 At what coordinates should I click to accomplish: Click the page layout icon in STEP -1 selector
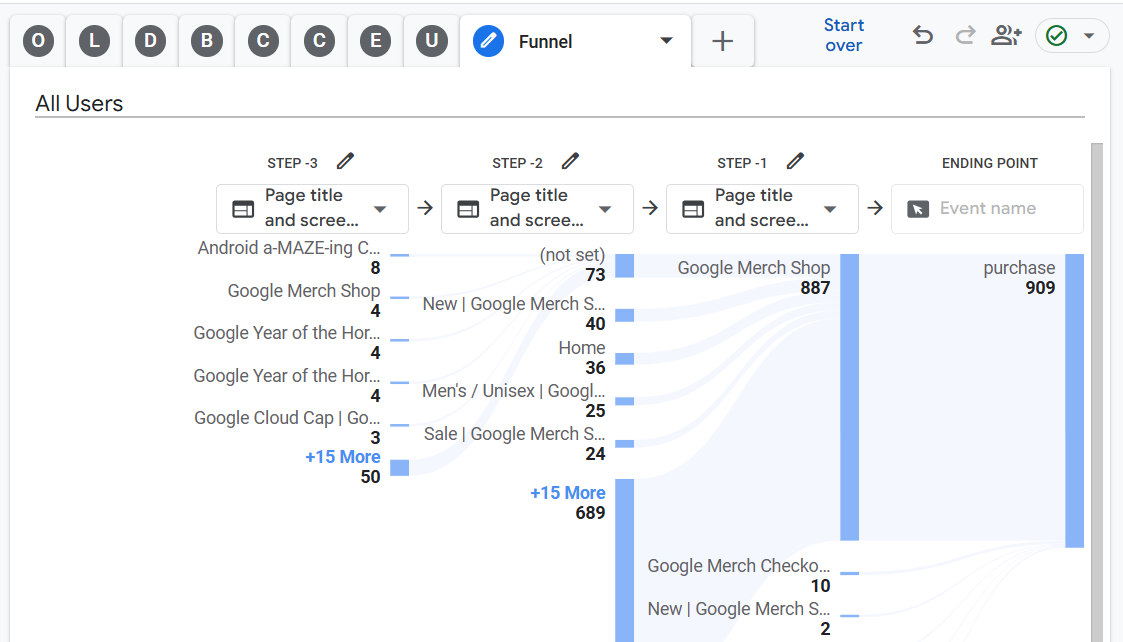pos(693,209)
